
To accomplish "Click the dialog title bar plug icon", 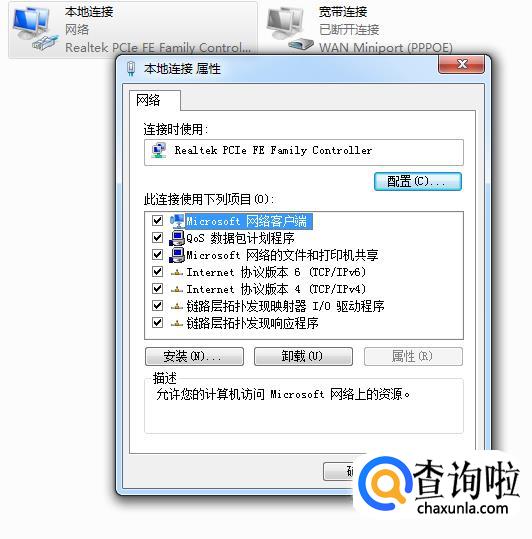I will [131, 68].
